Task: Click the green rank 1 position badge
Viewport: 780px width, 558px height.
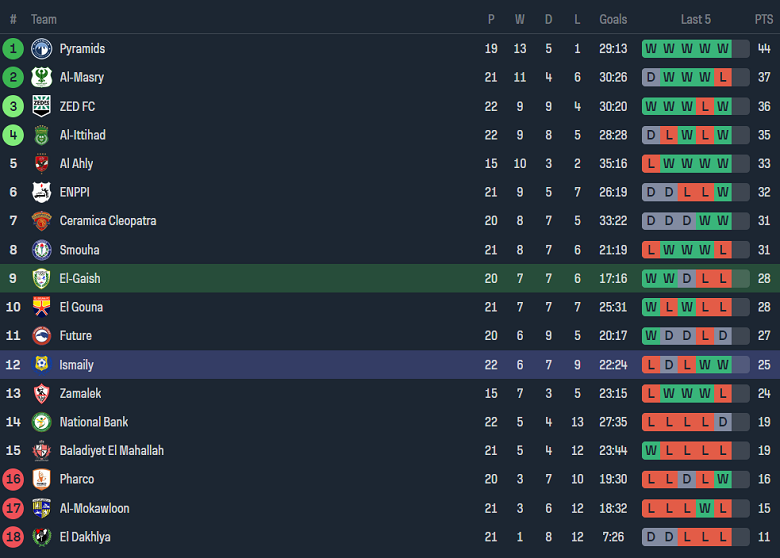Action: [13, 49]
